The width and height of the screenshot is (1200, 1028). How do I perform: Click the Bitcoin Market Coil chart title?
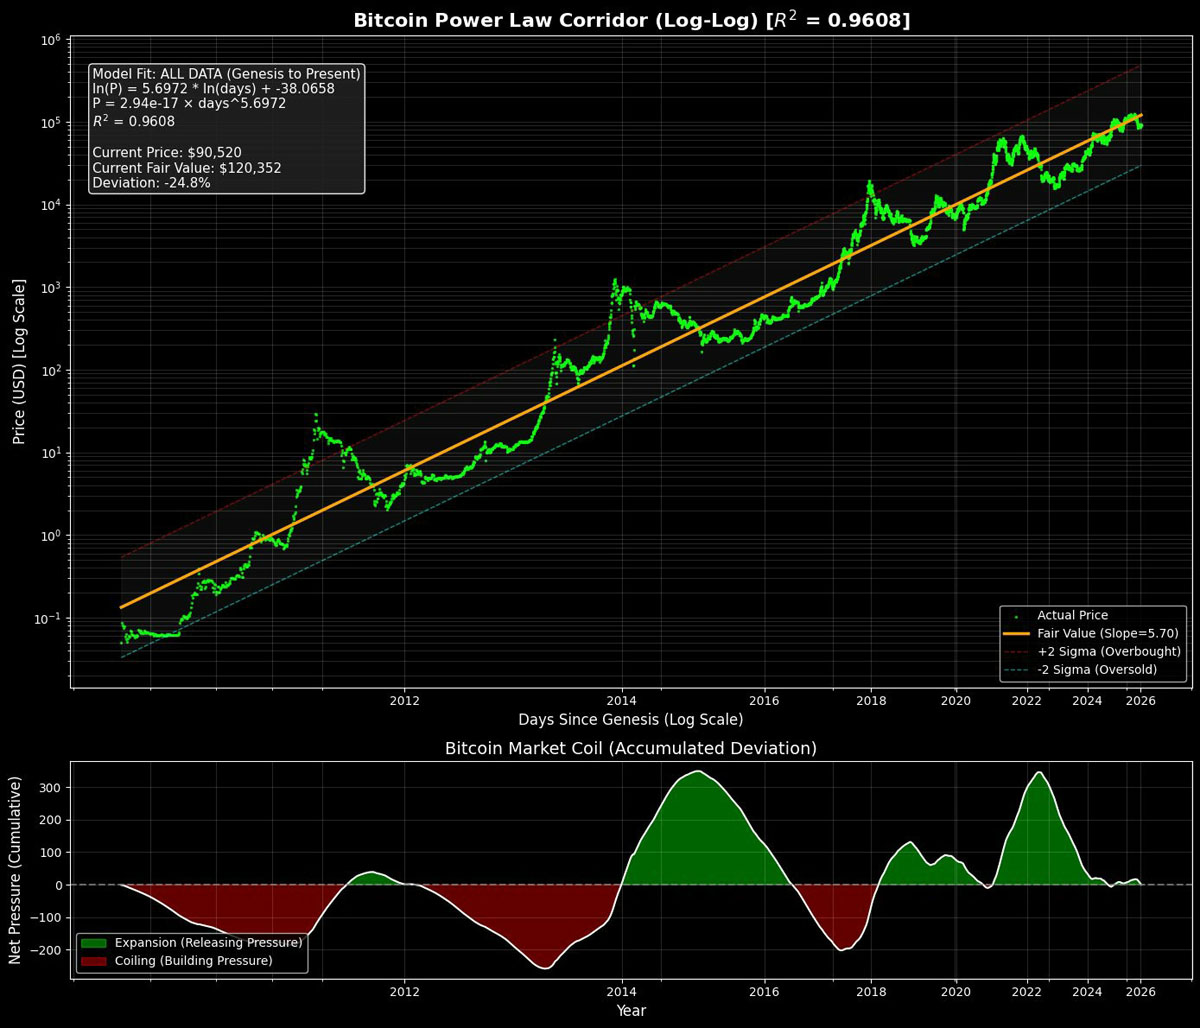(631, 748)
